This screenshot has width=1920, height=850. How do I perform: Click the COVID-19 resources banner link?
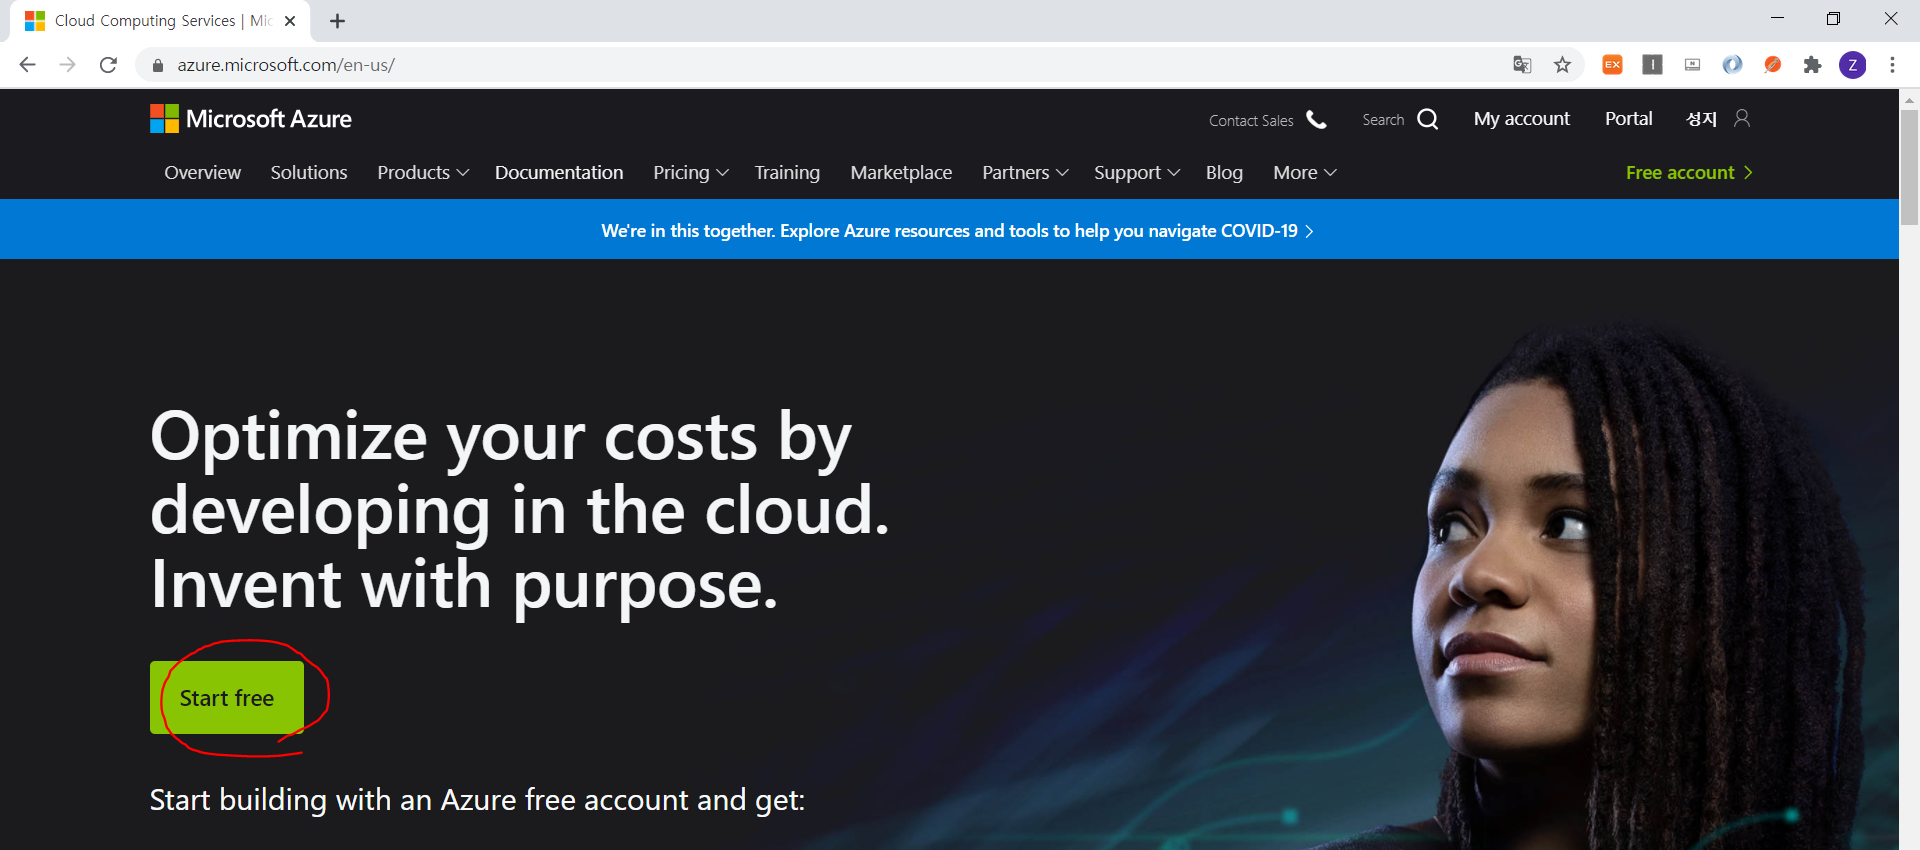point(957,231)
